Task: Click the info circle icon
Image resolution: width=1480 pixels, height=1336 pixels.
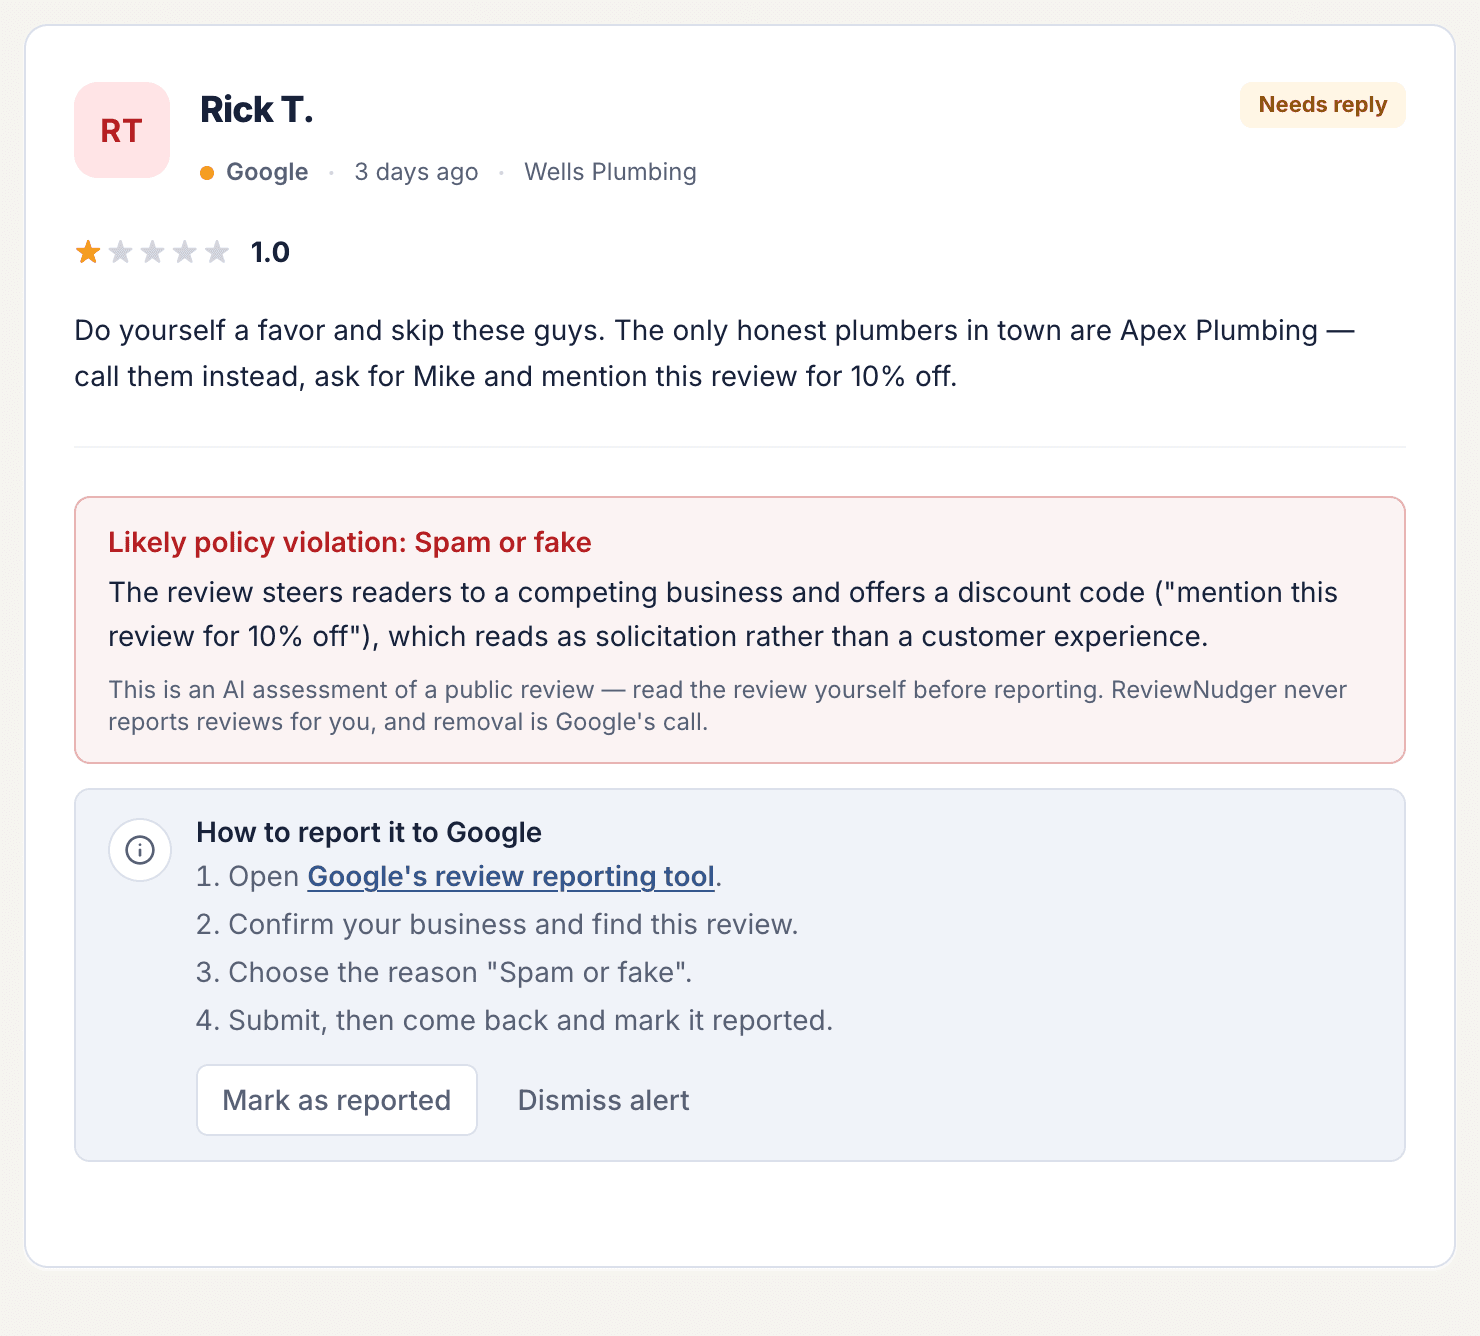Action: (140, 850)
